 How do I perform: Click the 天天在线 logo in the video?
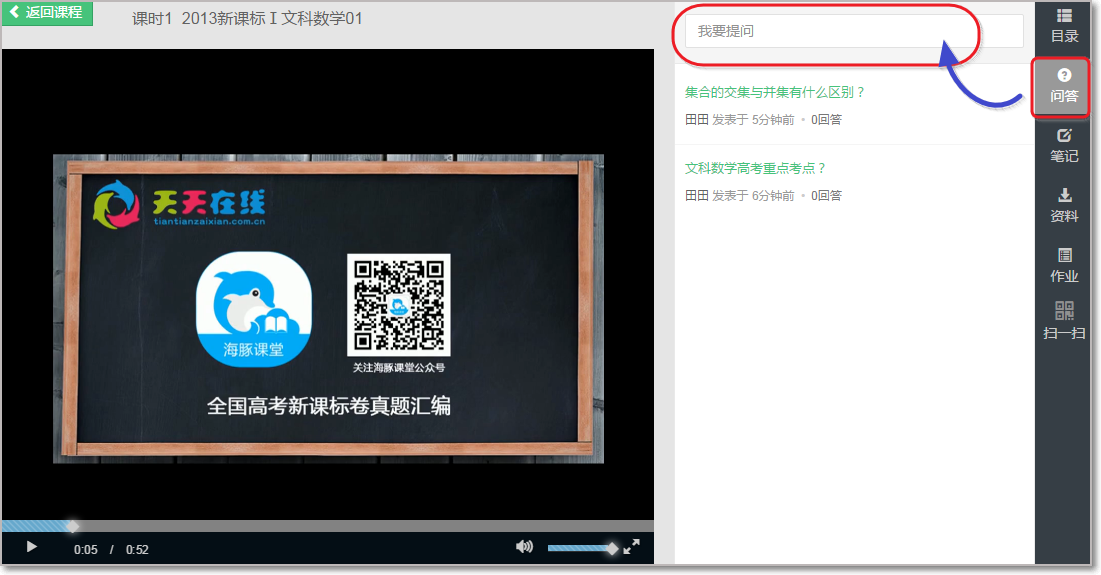[x=180, y=204]
